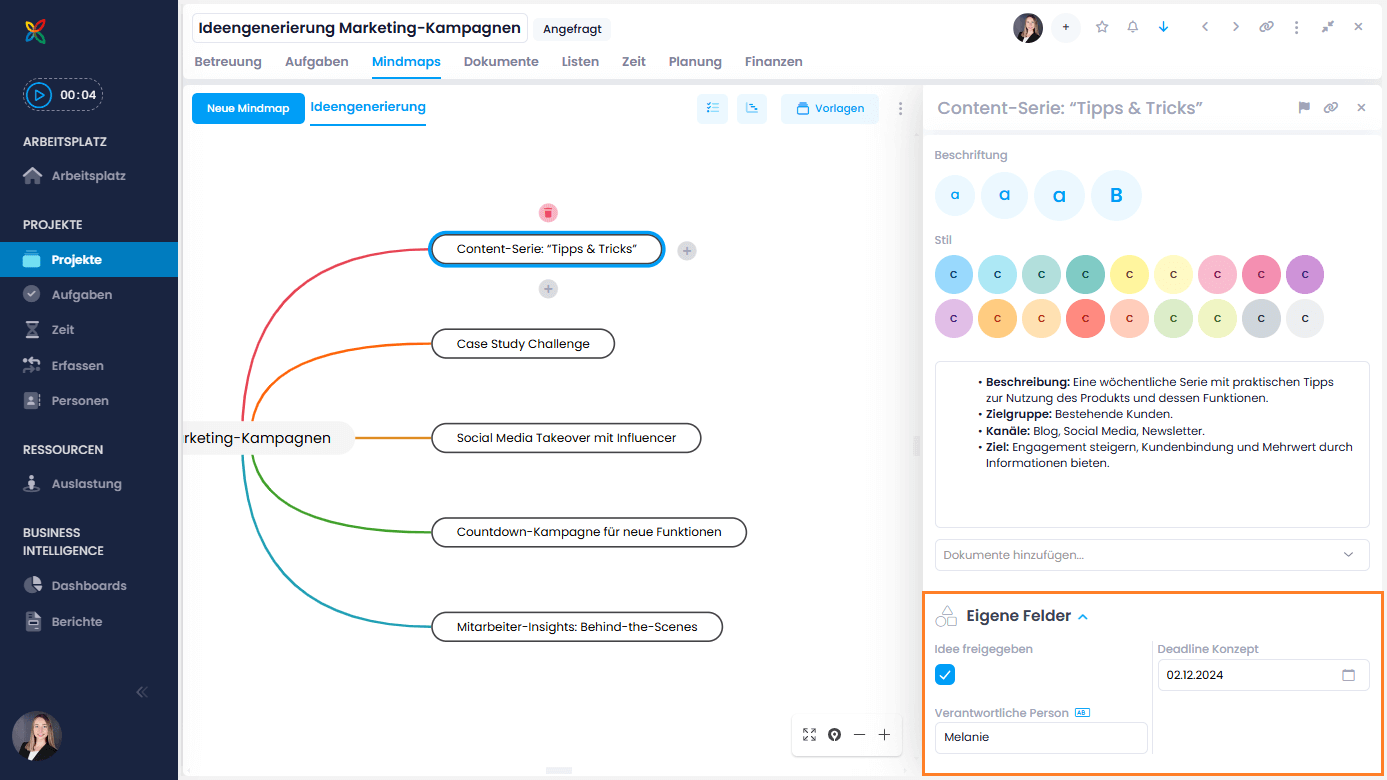Click the favorite star at the top
This screenshot has height=780, width=1387.
tap(1101, 27)
